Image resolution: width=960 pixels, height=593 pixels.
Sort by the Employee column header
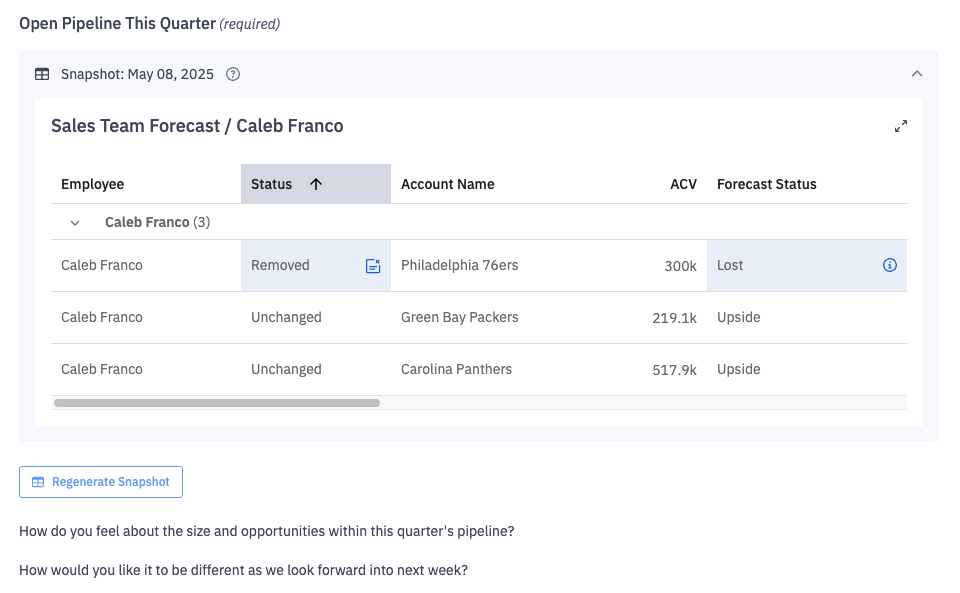[x=93, y=184]
